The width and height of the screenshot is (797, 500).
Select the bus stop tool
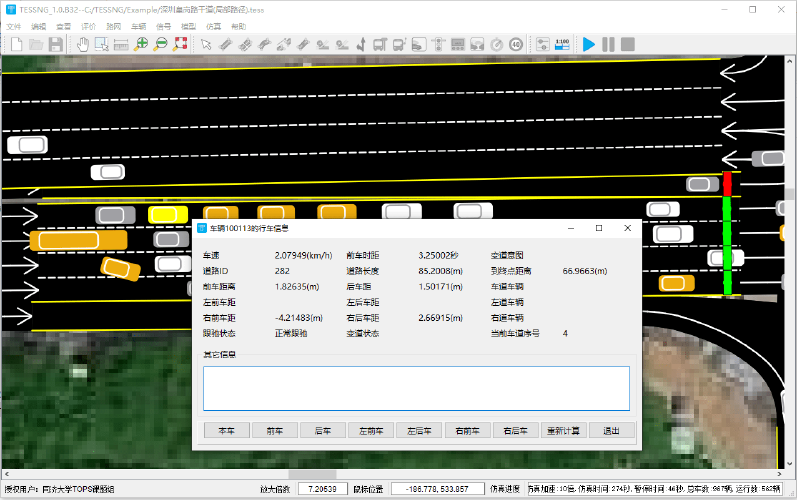coord(380,45)
